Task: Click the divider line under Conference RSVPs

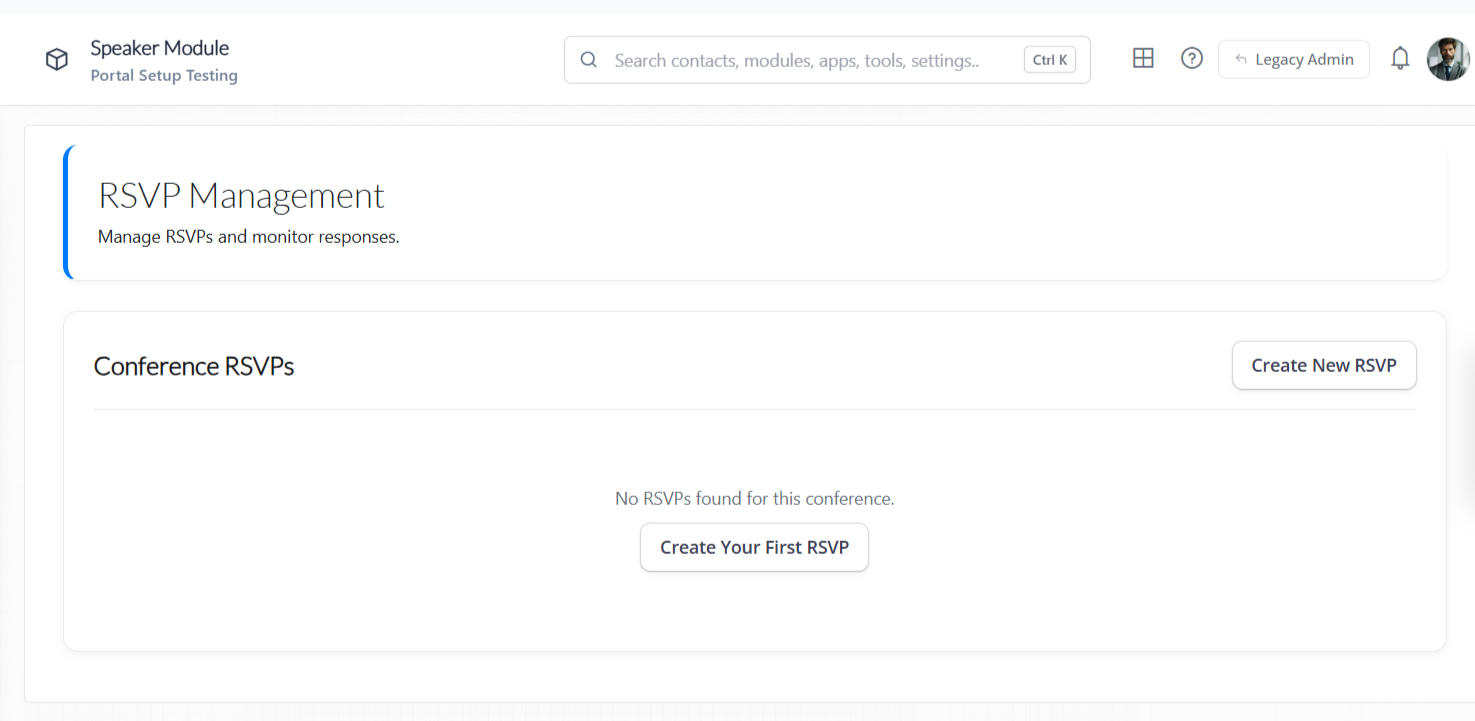Action: coord(754,409)
